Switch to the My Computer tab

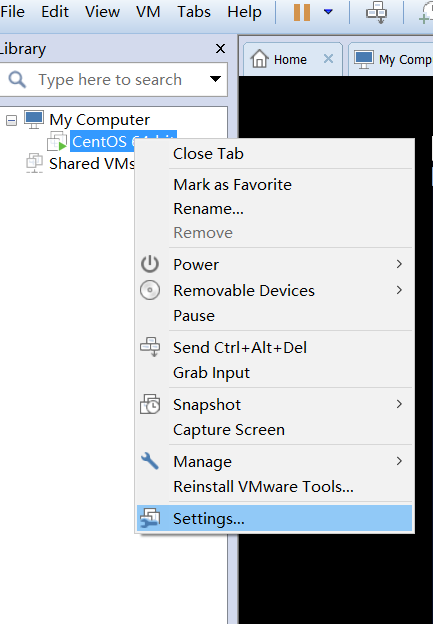point(392,59)
